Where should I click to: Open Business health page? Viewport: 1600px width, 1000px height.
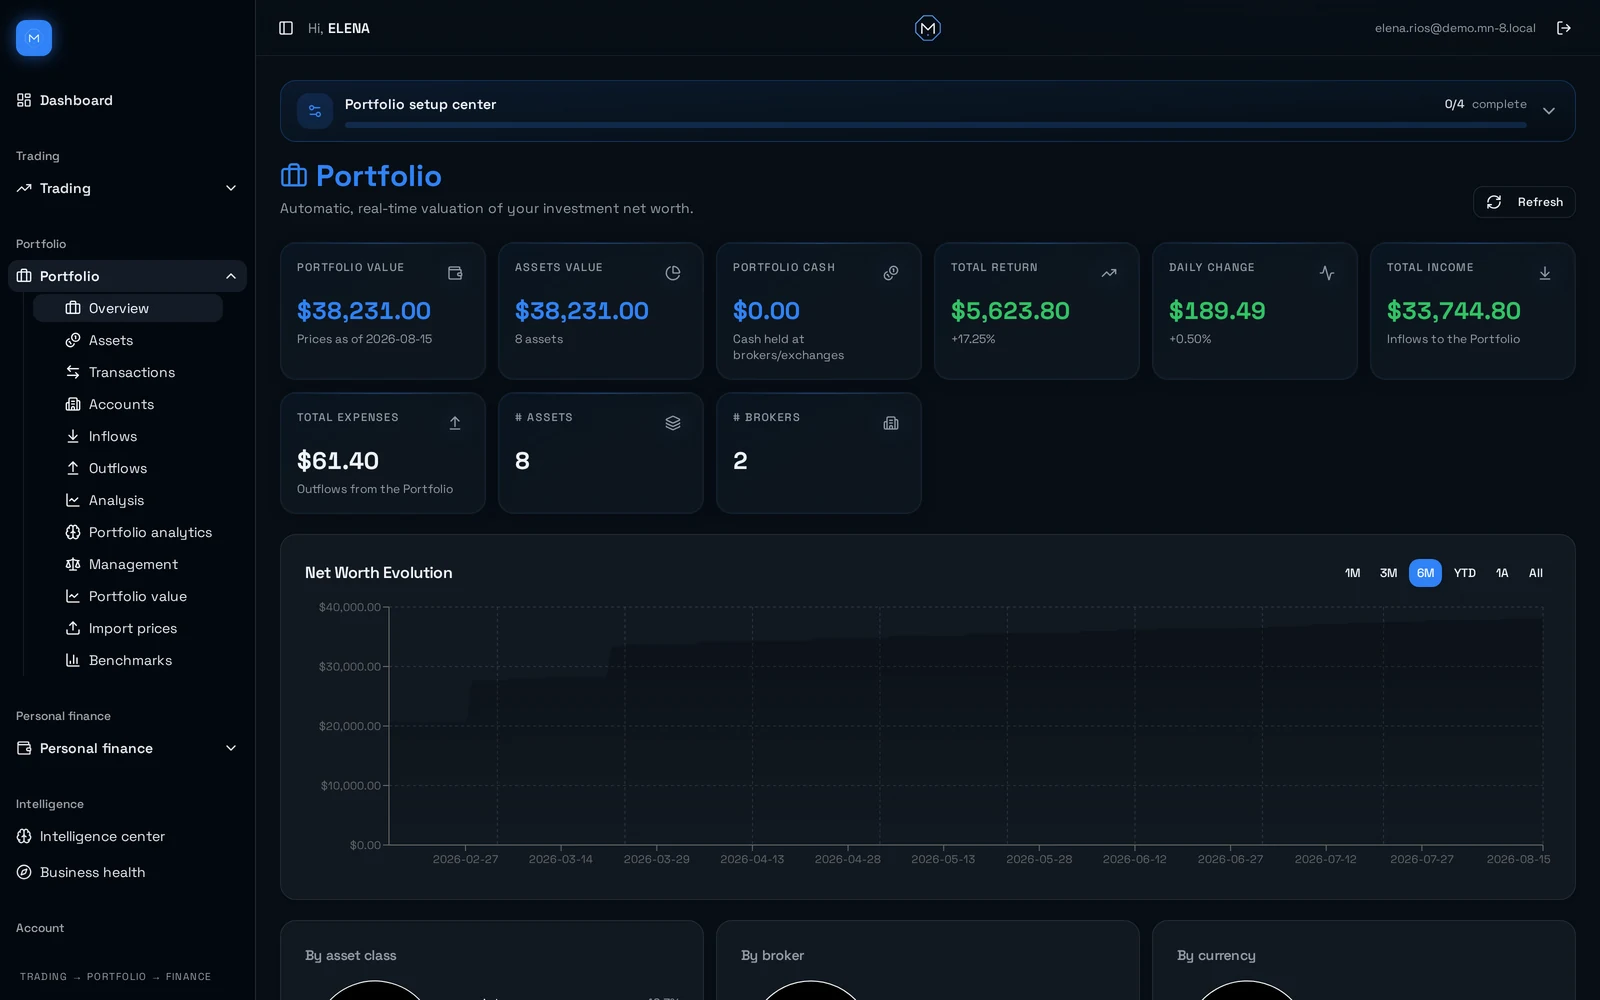pos(127,872)
